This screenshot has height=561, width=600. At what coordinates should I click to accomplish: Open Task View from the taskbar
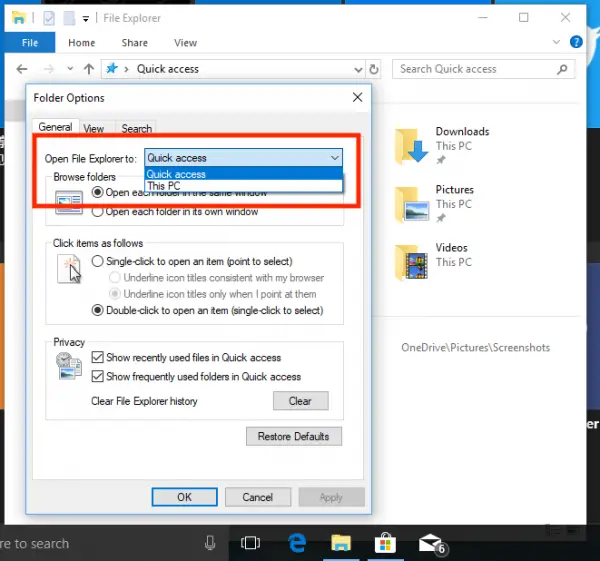pyautogui.click(x=251, y=543)
